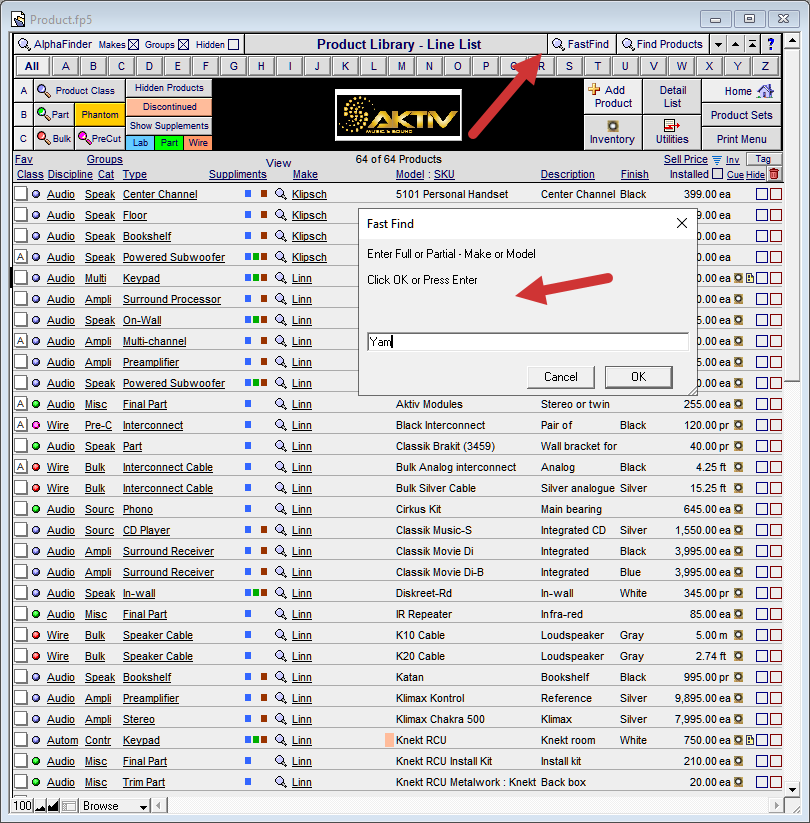Click inventory icon in Aktiv Modules row

tap(739, 404)
